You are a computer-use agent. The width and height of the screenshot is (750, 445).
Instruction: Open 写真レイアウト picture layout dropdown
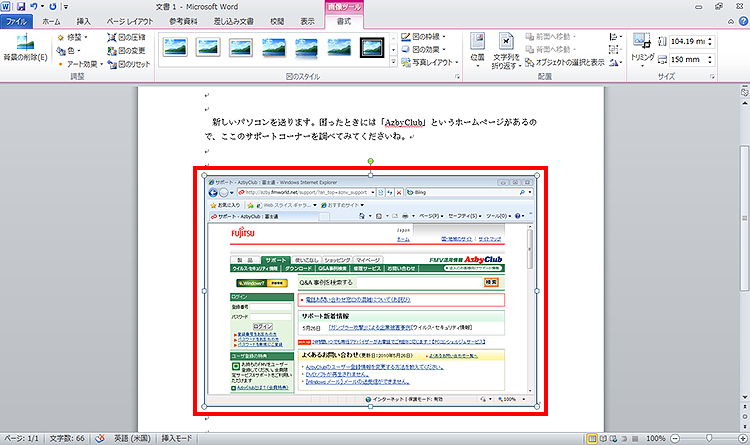click(x=429, y=62)
